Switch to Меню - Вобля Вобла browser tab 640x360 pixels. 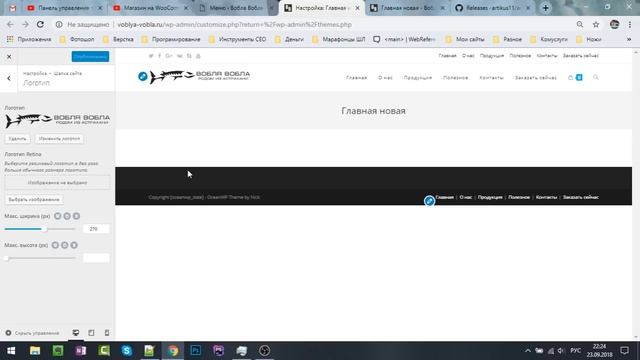[x=236, y=8]
